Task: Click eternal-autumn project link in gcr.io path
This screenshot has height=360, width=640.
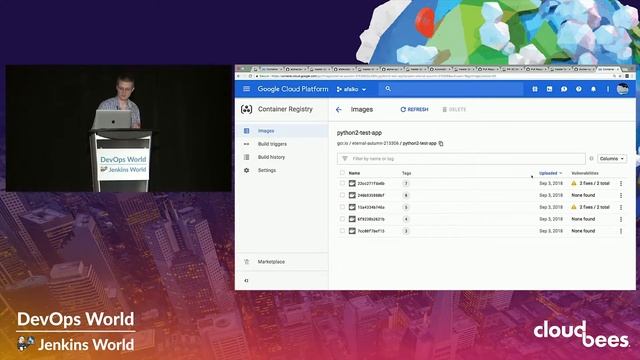Action: click(x=375, y=144)
